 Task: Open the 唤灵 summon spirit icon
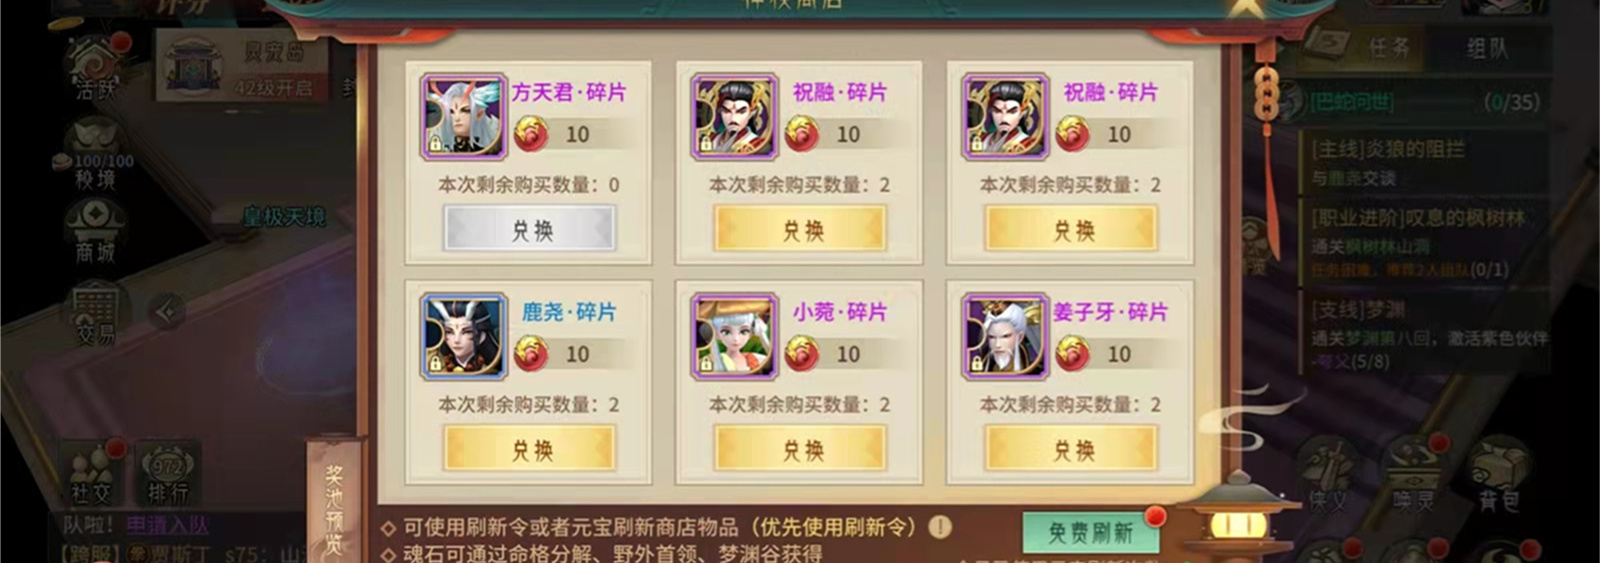(x=1413, y=476)
